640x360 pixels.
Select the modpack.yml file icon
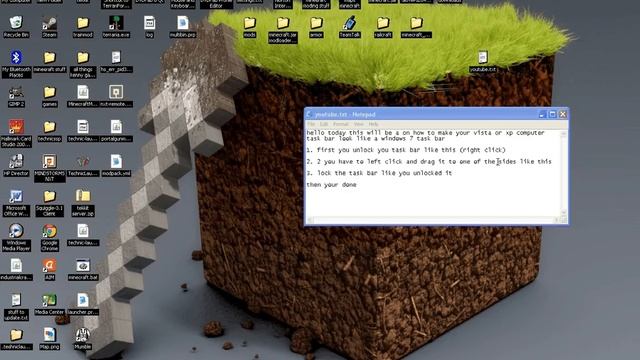point(116,166)
